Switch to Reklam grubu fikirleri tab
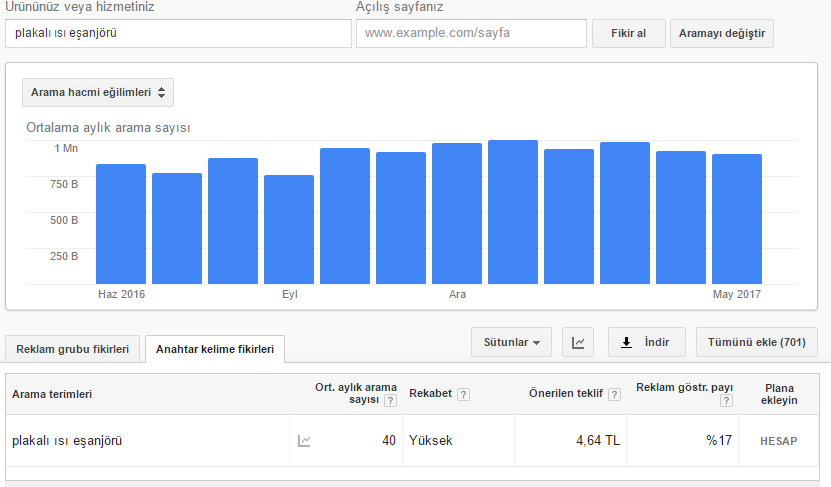This screenshot has width=831, height=487. (x=73, y=349)
